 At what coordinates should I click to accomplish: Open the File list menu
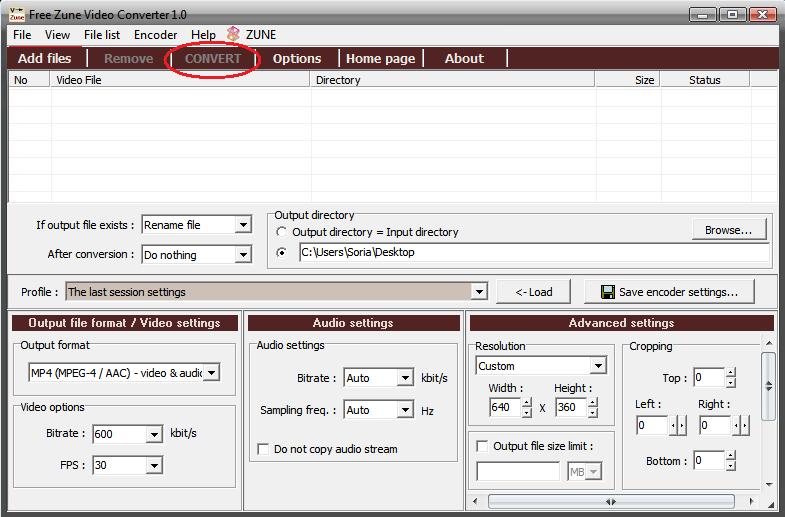click(102, 35)
